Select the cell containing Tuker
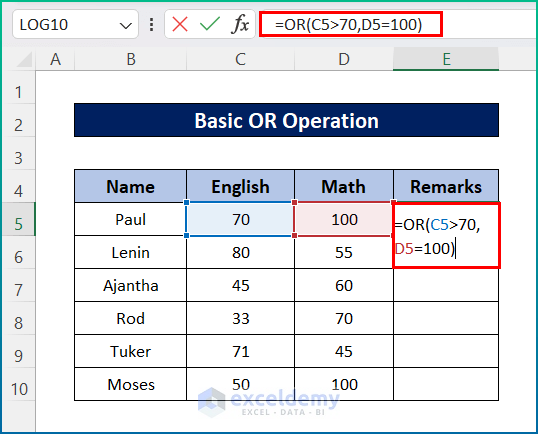 130,351
